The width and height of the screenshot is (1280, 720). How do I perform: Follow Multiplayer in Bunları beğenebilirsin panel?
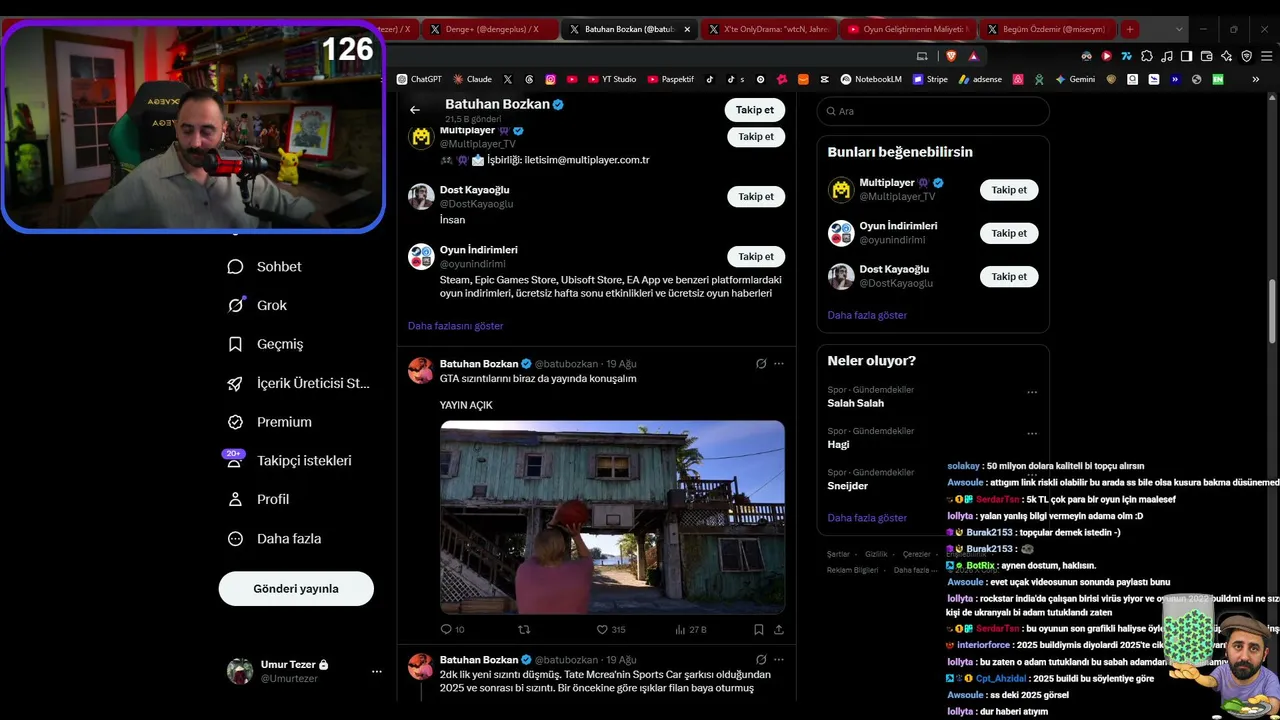[x=1009, y=190]
